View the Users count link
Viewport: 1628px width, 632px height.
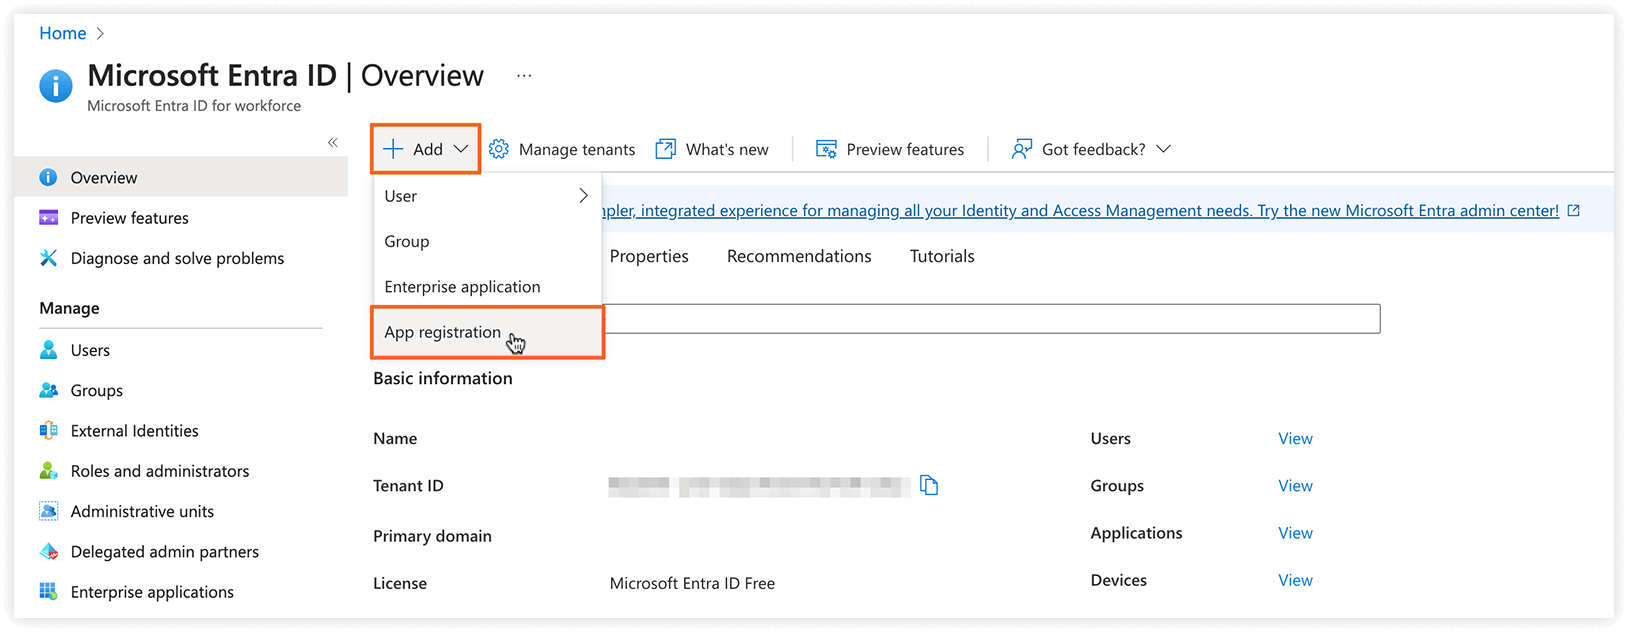[x=1295, y=438]
